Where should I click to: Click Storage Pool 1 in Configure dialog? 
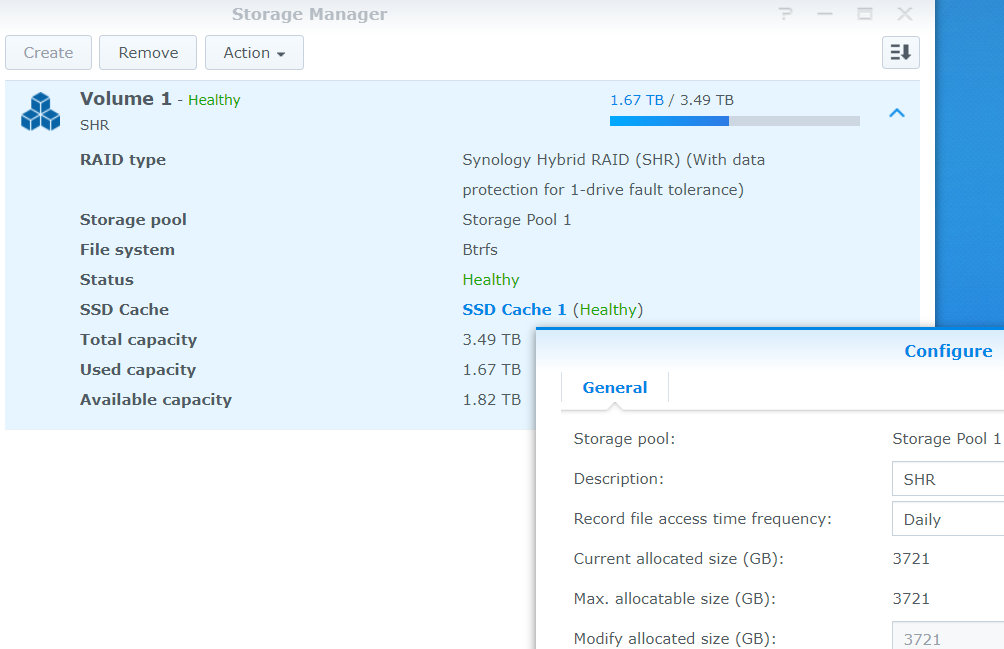coord(946,438)
